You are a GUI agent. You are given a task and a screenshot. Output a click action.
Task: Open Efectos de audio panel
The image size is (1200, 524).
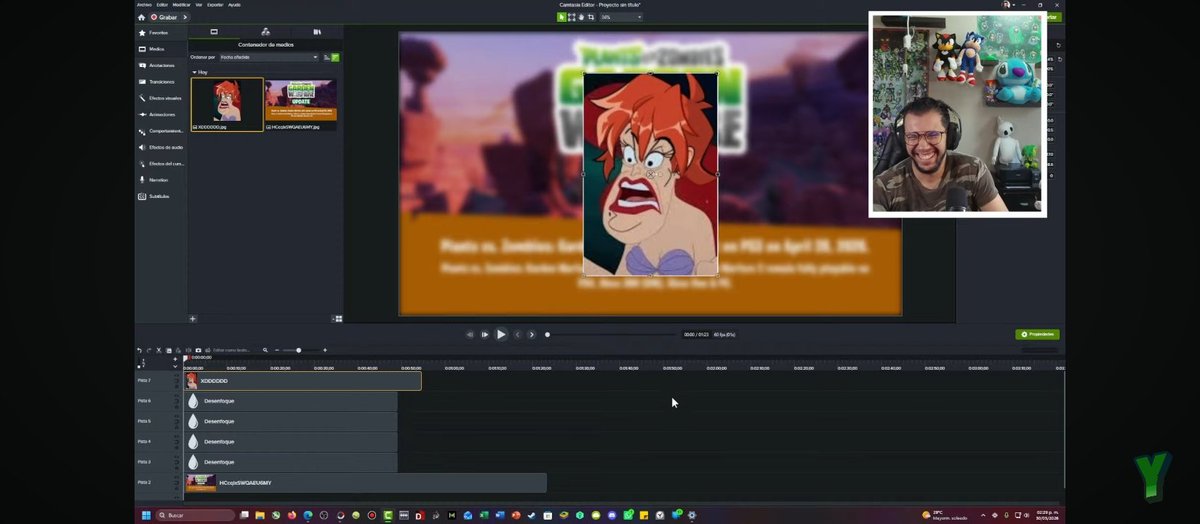[x=160, y=147]
